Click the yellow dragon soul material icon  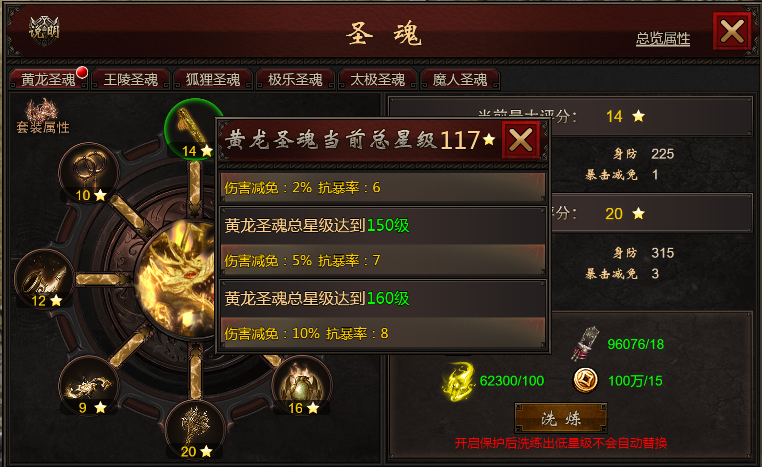coord(458,381)
